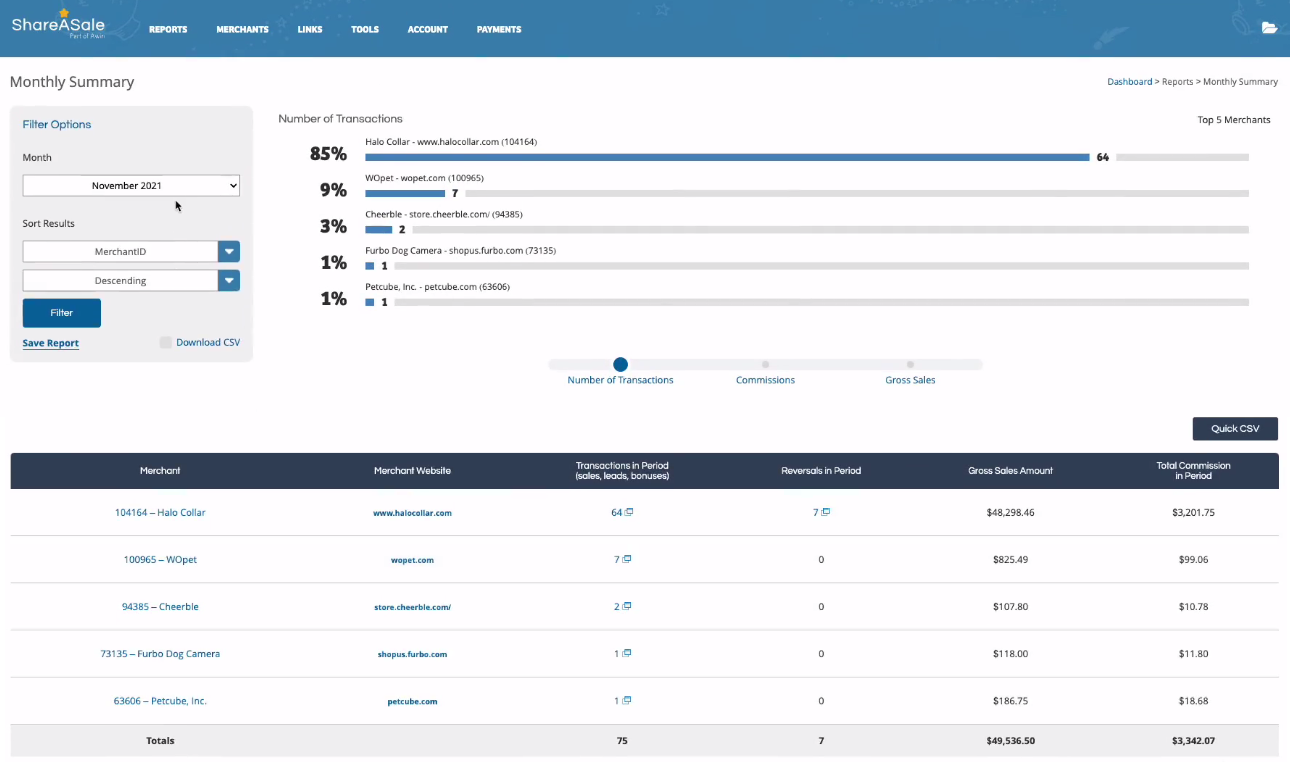
Task: Click the Monthly Summary page heading
Action: point(72,82)
